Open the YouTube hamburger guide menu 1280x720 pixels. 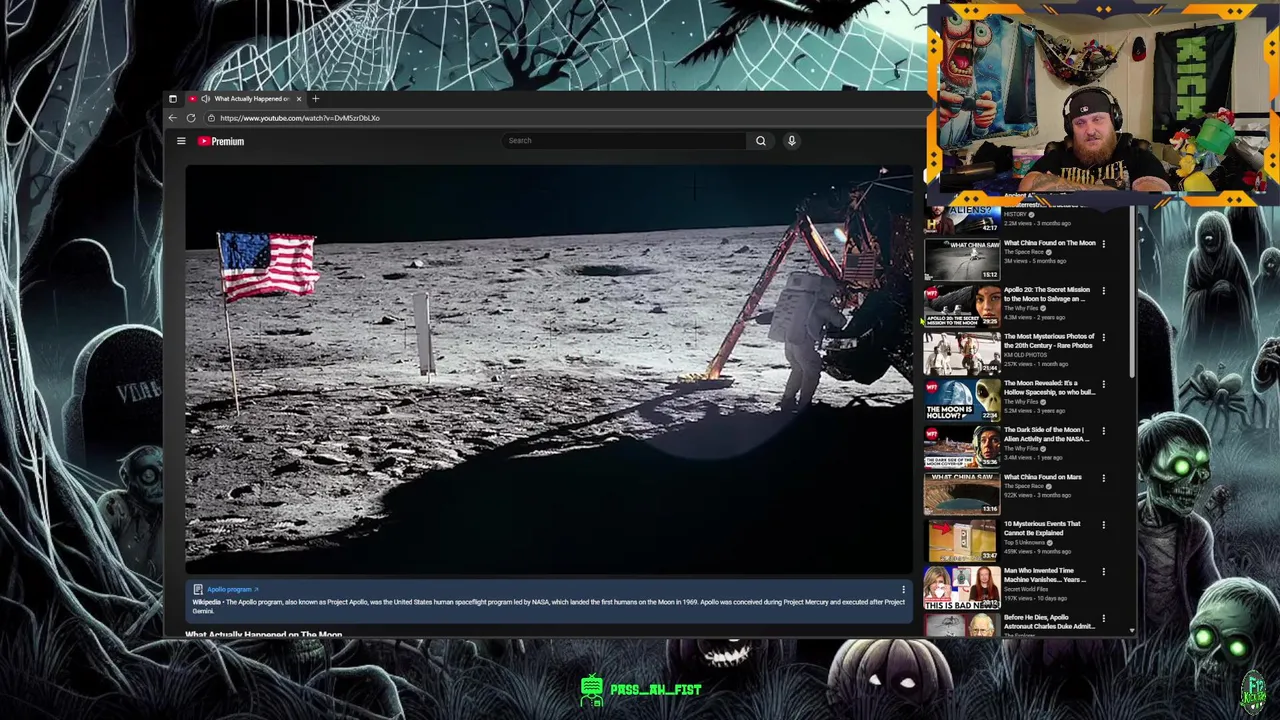click(181, 141)
